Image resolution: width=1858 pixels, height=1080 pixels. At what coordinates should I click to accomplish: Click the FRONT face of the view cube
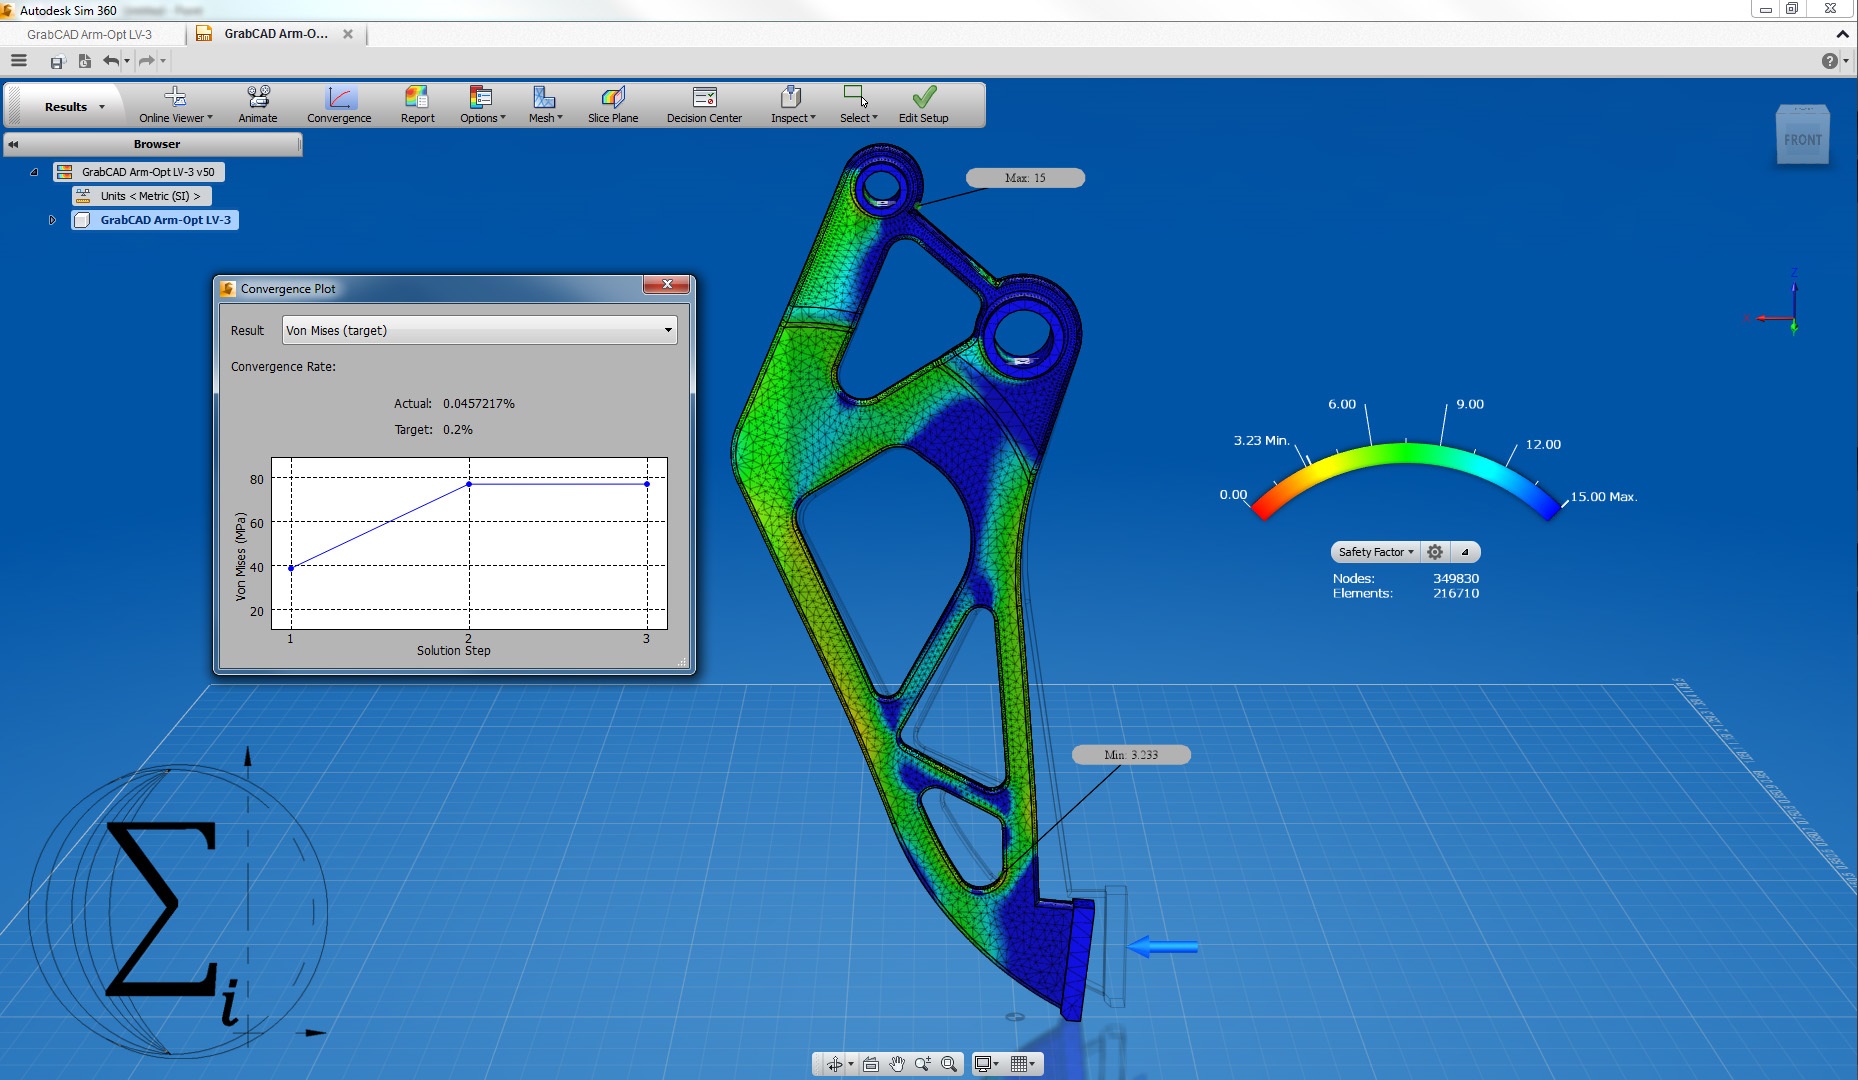1802,140
